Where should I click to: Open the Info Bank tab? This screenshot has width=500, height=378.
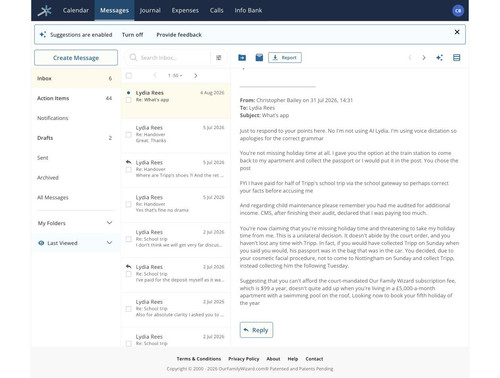(x=248, y=10)
